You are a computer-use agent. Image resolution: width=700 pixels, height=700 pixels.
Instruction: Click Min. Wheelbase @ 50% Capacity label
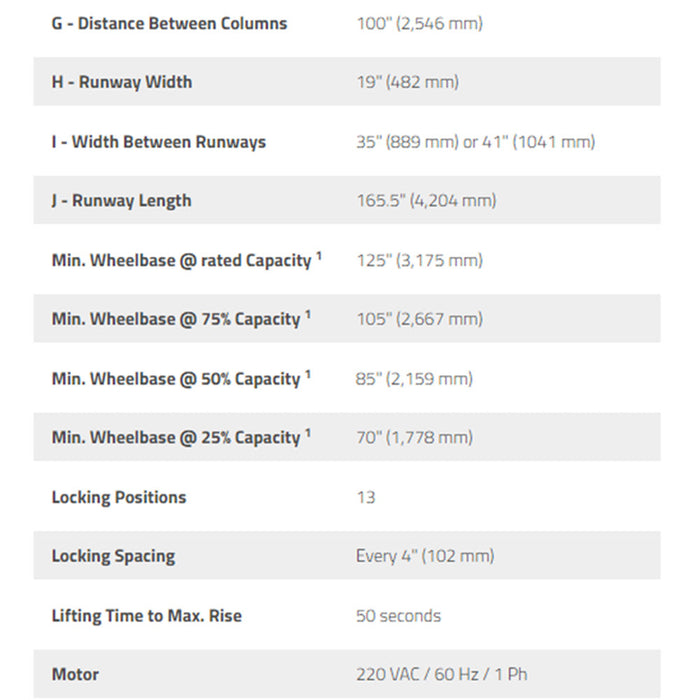pyautogui.click(x=176, y=379)
